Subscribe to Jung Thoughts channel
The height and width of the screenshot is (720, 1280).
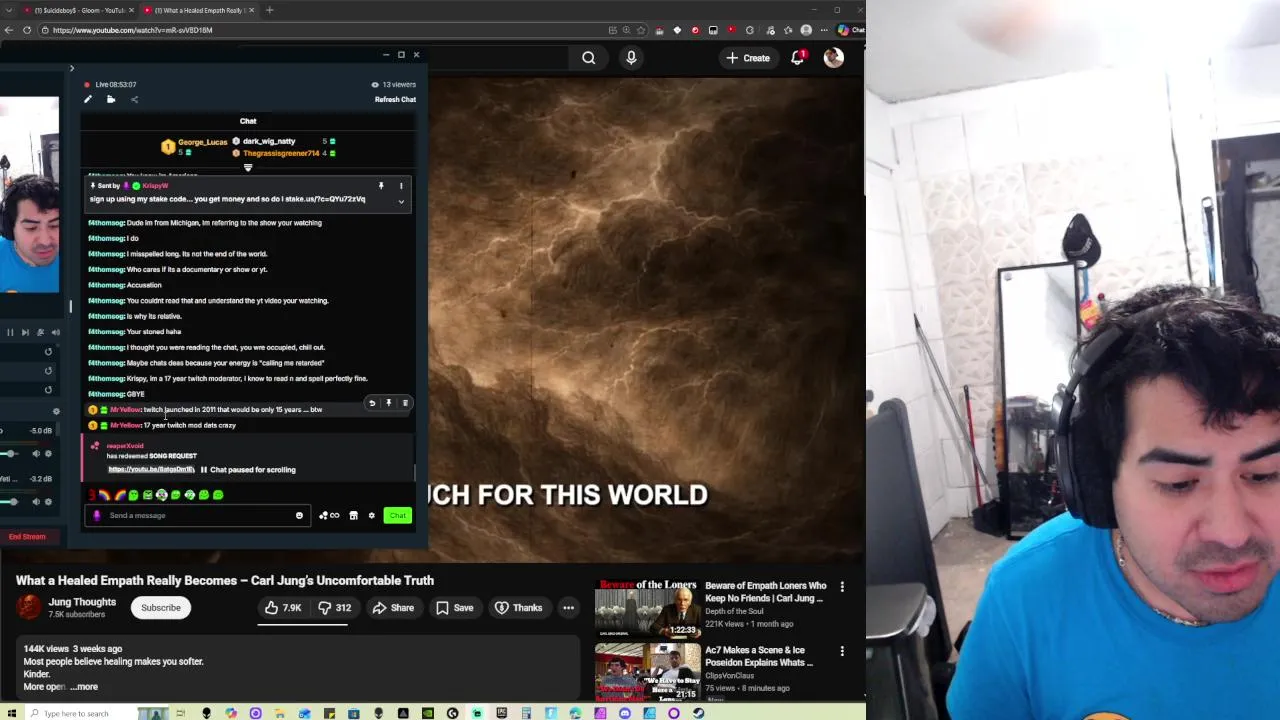tap(161, 608)
